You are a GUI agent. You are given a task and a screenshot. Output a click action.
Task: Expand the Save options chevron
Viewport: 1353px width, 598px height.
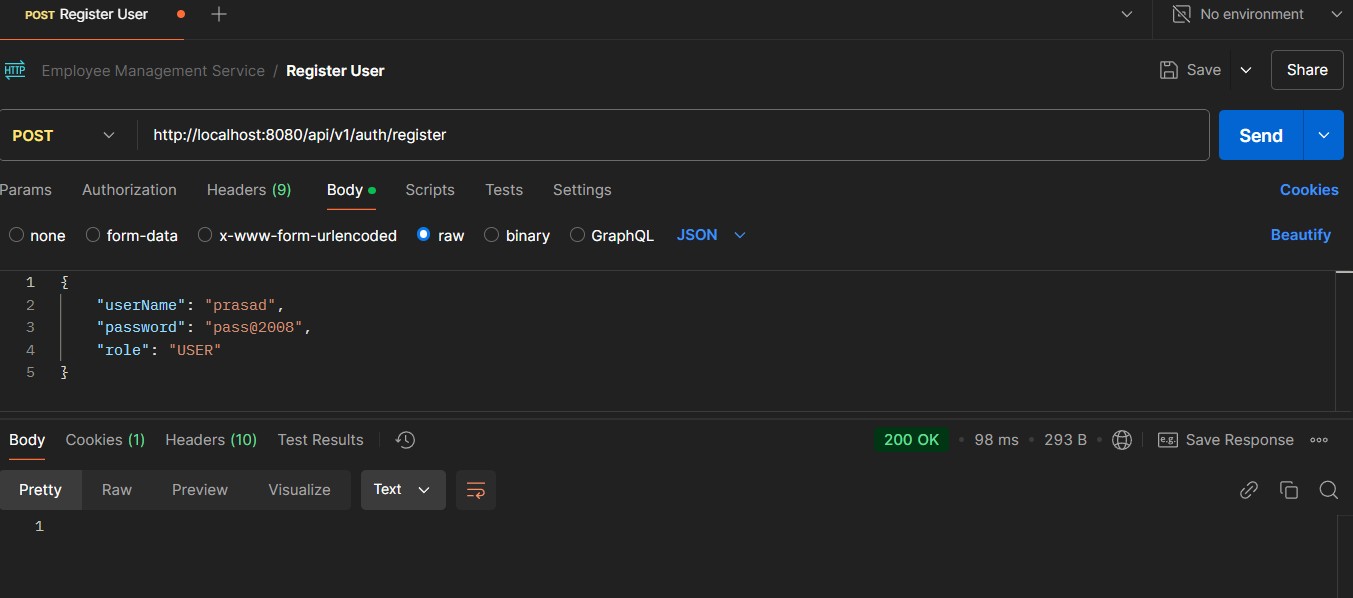click(1245, 70)
